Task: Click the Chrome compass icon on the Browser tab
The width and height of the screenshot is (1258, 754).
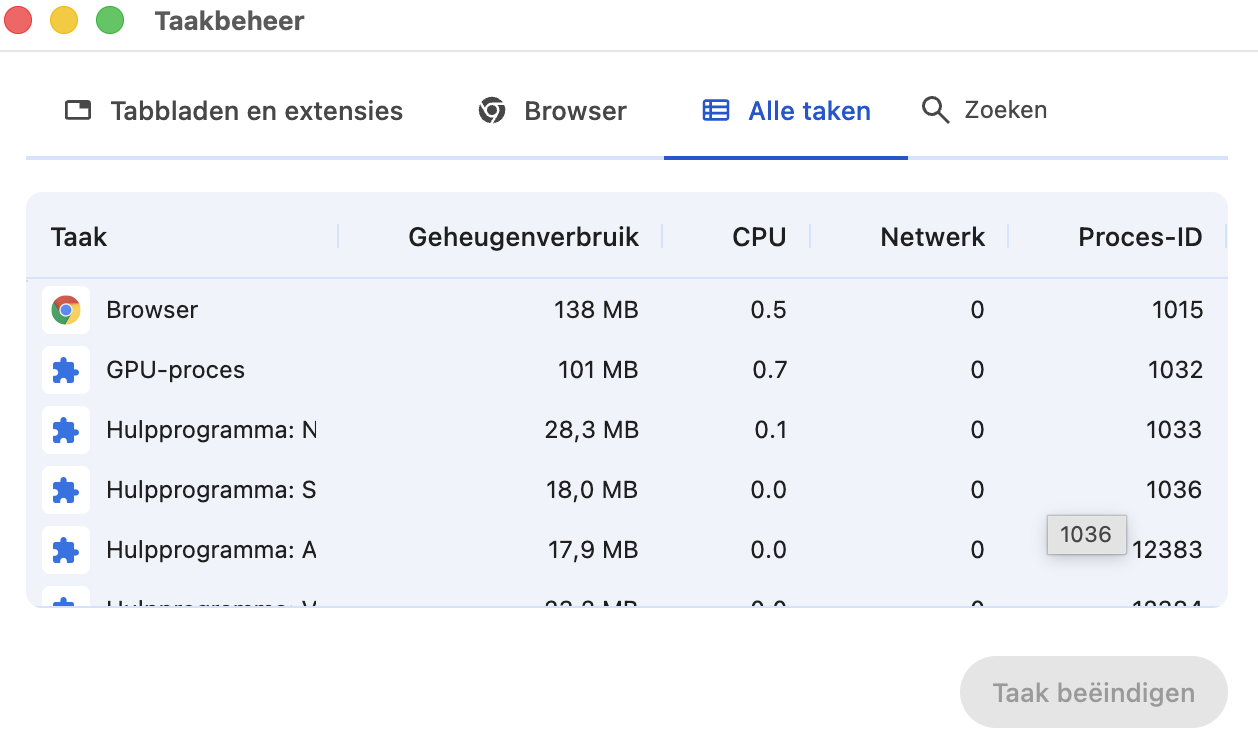Action: 492,110
